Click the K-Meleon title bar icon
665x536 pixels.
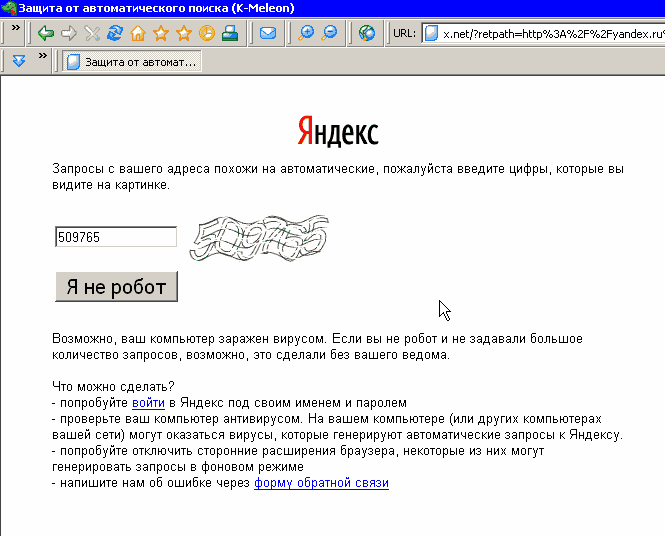(8, 8)
